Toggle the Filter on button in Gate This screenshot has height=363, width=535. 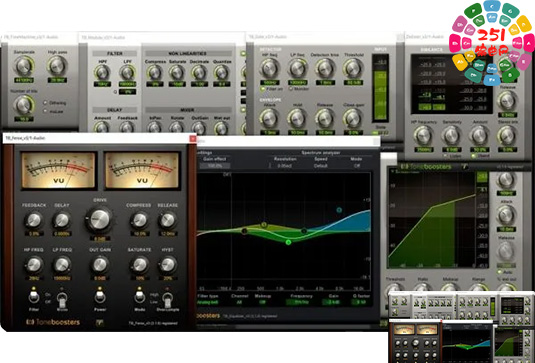[262, 89]
